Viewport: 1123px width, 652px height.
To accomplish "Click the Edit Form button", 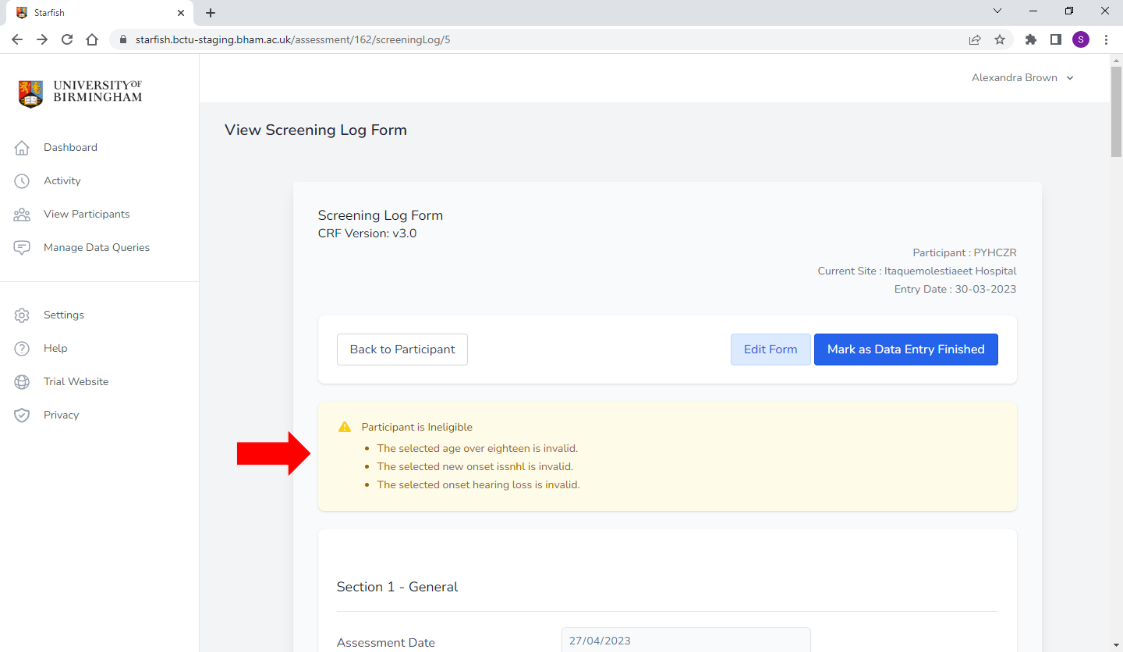I will coord(770,350).
